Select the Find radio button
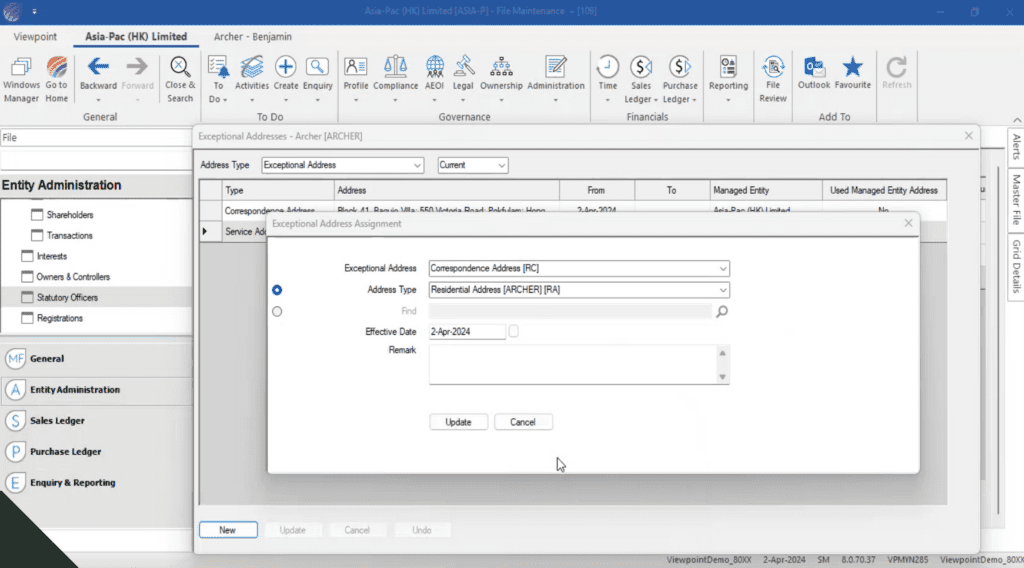The height and width of the screenshot is (568, 1024). 277,311
